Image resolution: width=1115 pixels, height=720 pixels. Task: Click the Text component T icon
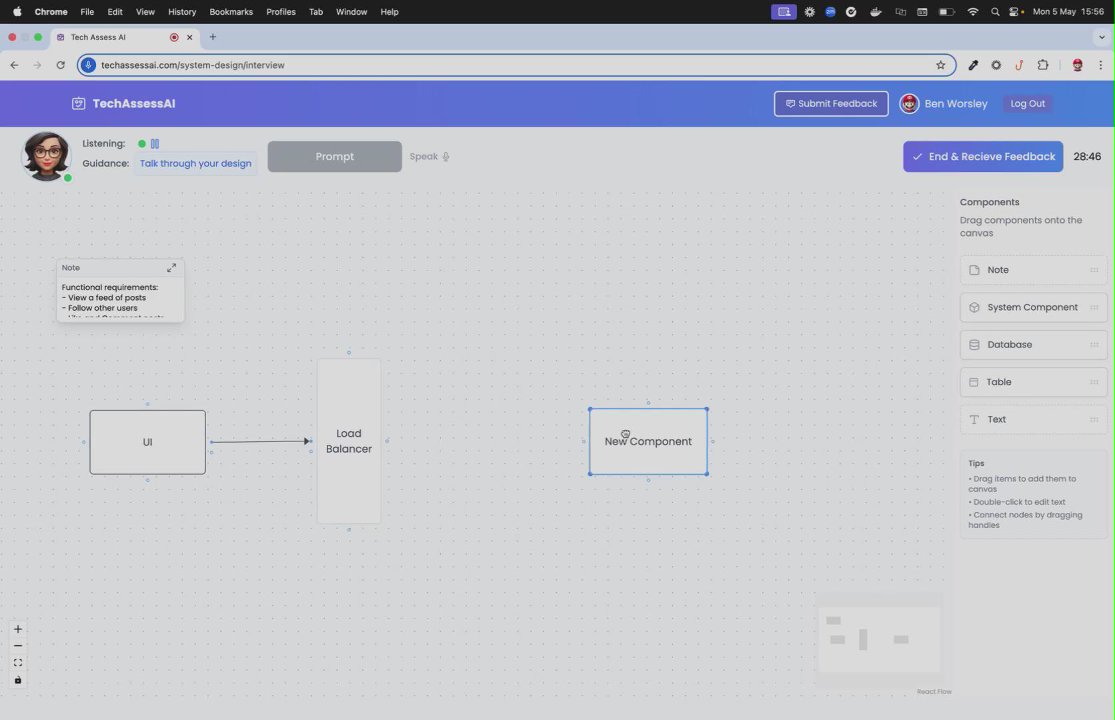click(x=974, y=419)
